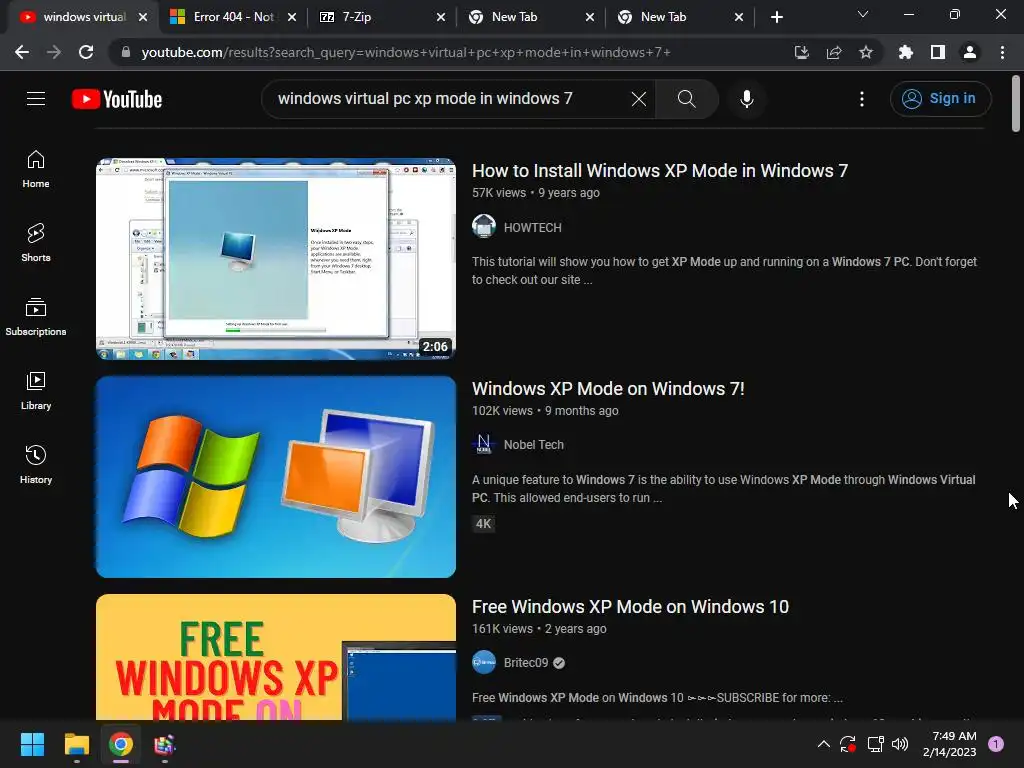Screen dimensions: 1024x768
Task: Visit the HOWTECH channel name link
Action: pyautogui.click(x=532, y=227)
